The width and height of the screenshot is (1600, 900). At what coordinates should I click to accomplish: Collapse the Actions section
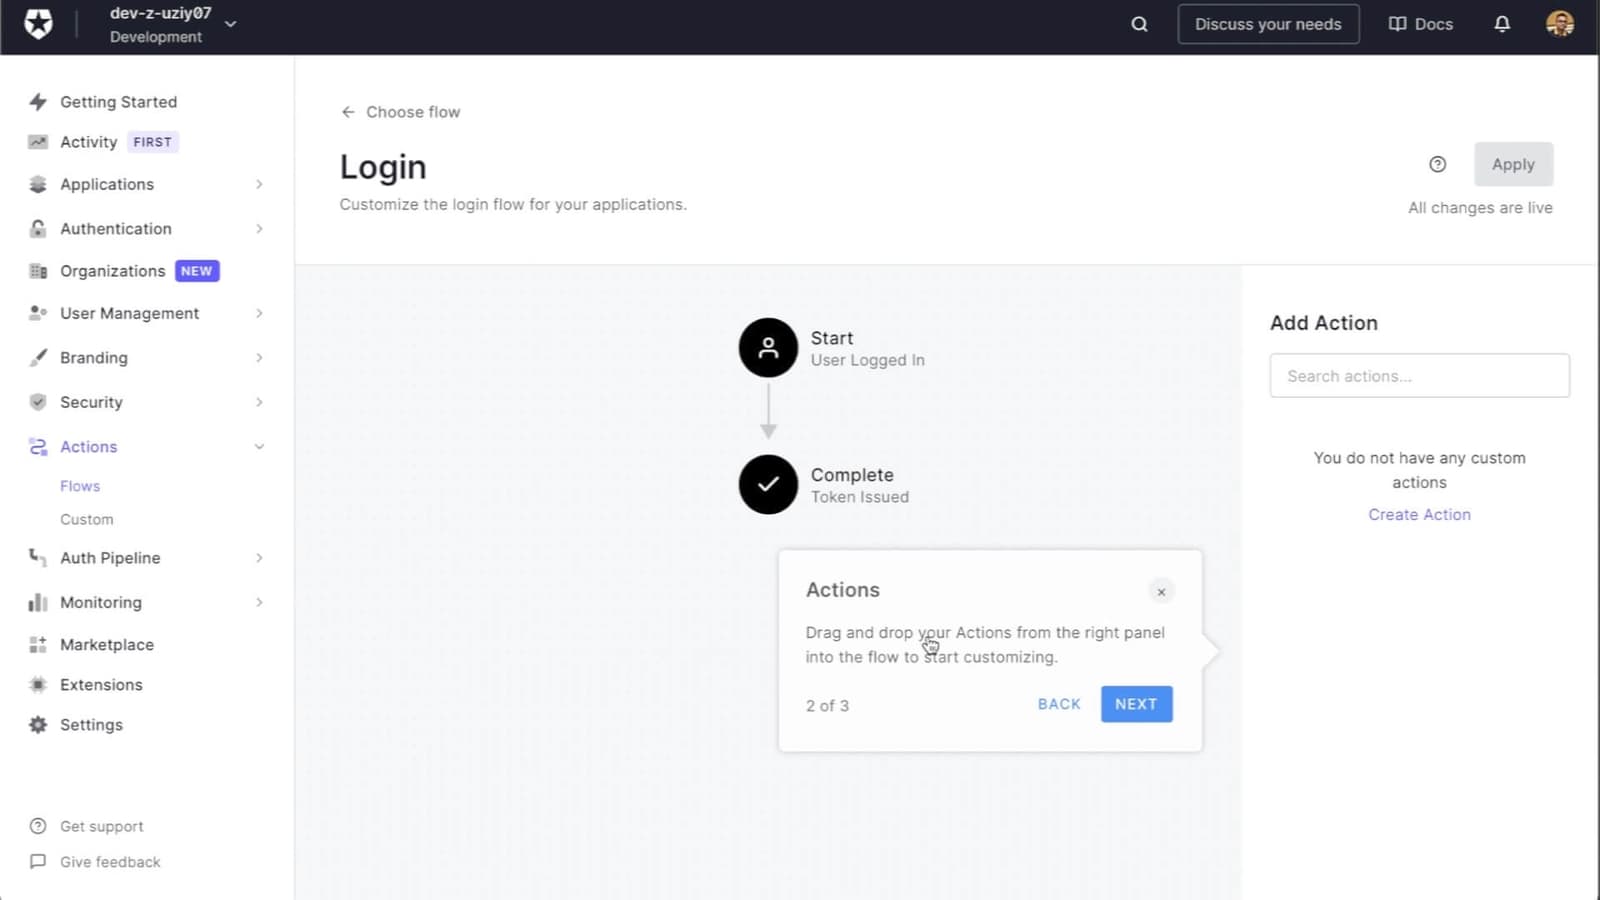259,446
